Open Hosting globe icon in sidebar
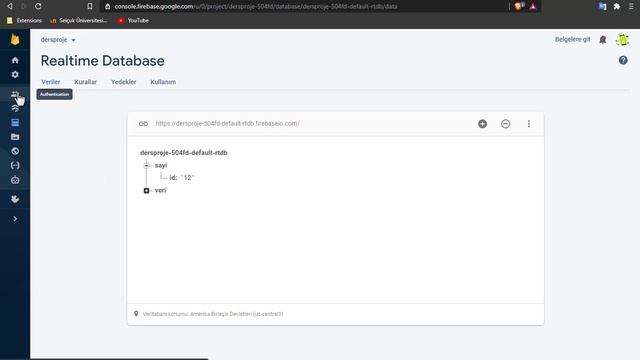Screen dimensions: 640x360 (x=15, y=151)
